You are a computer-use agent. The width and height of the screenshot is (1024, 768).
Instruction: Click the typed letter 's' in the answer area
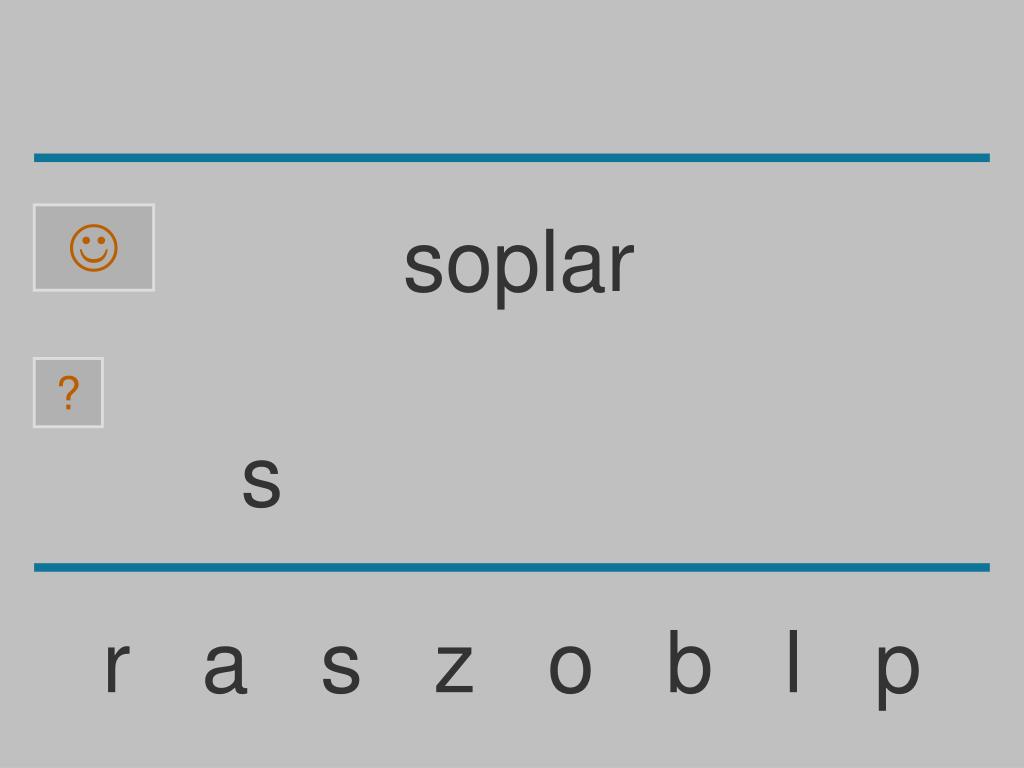(261, 482)
